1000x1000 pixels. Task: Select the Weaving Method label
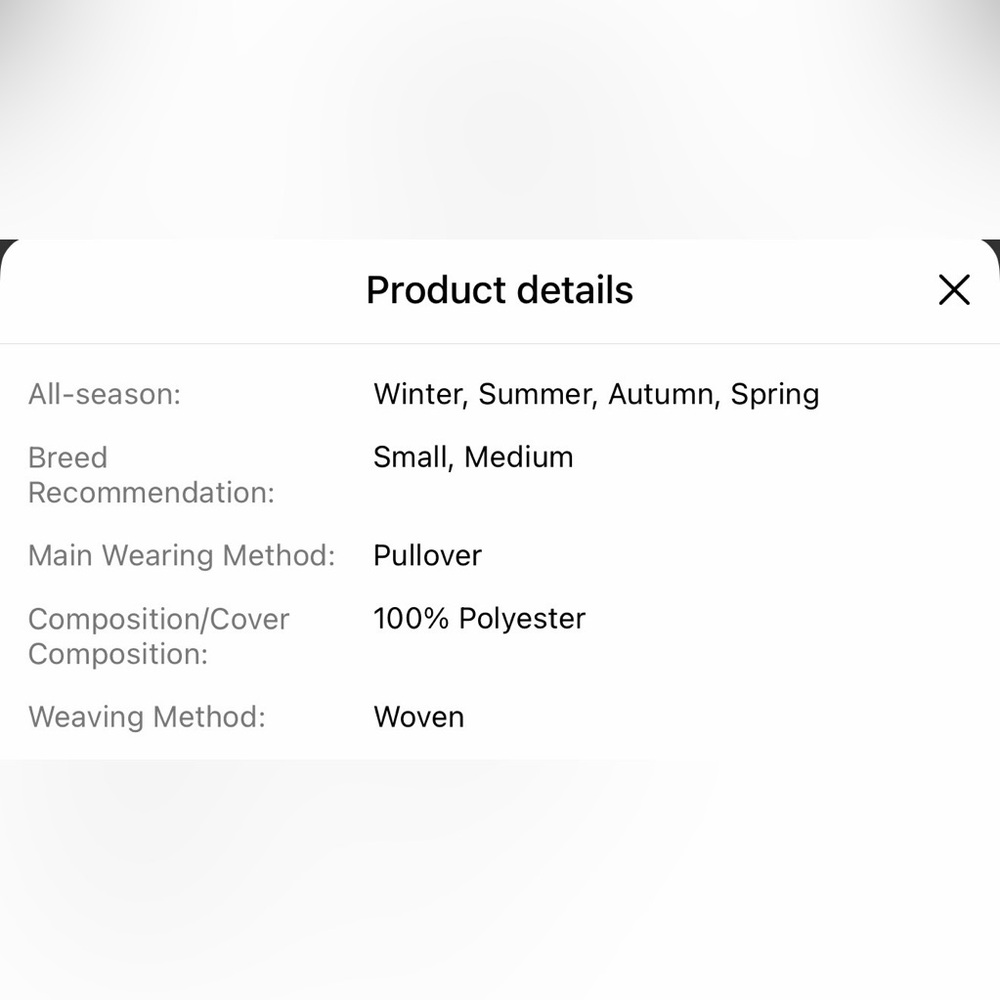[x=147, y=717]
